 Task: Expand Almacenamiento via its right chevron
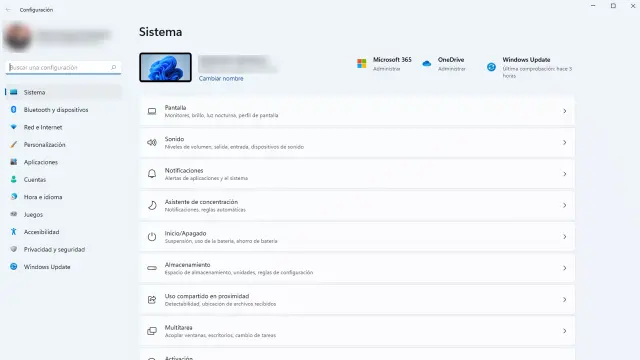point(564,268)
